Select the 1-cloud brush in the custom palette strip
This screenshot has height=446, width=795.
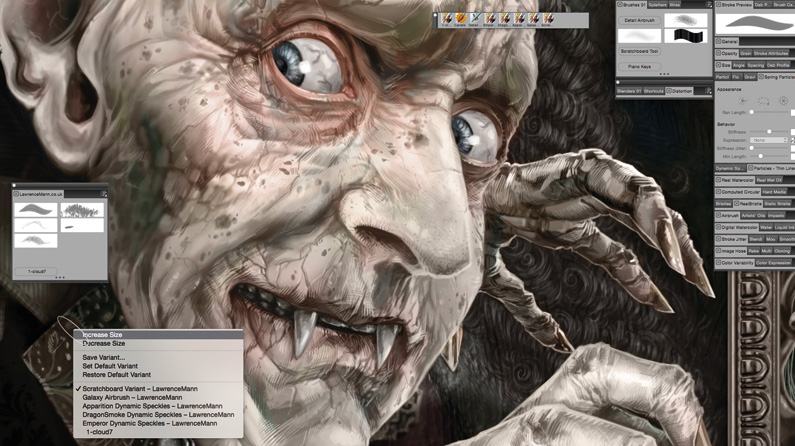click(x=446, y=19)
